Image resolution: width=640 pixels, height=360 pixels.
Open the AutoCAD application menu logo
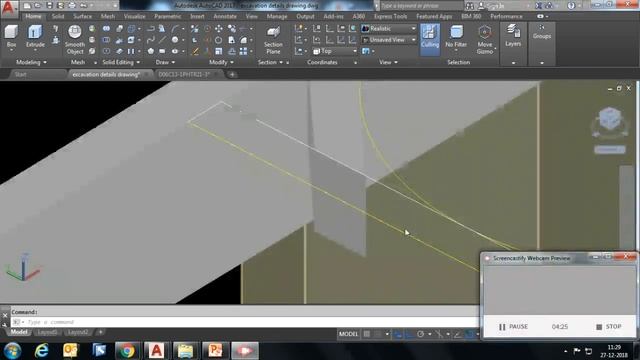(9, 8)
